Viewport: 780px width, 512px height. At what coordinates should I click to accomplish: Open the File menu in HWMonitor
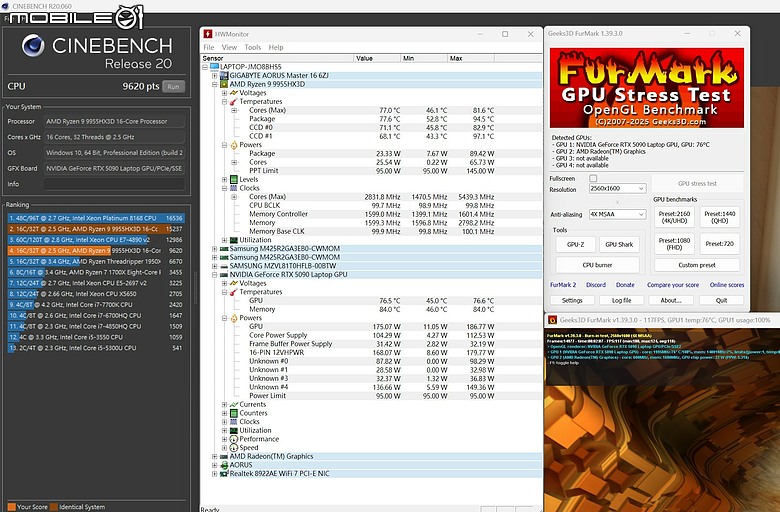[x=208, y=47]
